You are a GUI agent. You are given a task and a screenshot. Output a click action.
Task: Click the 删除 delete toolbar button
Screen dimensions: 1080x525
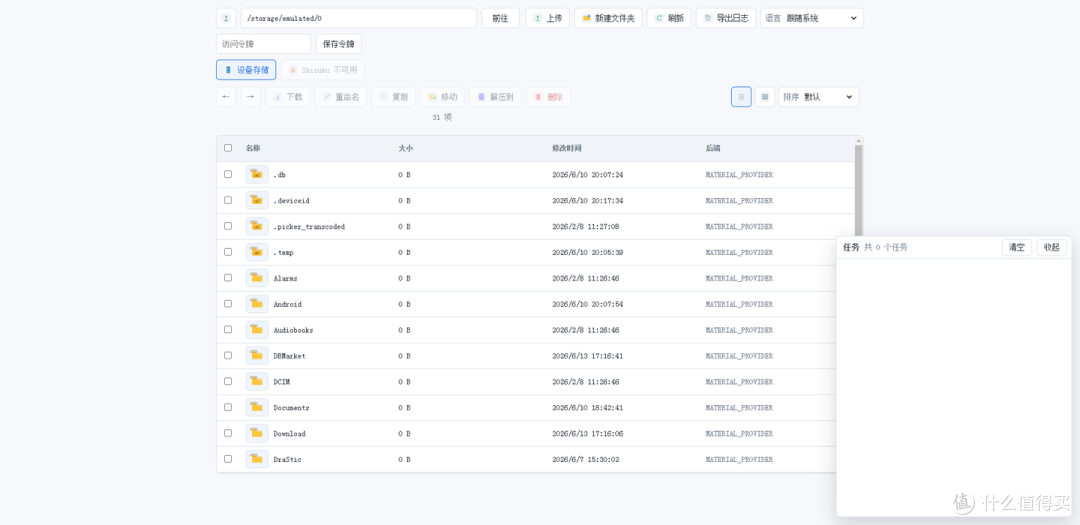(548, 96)
